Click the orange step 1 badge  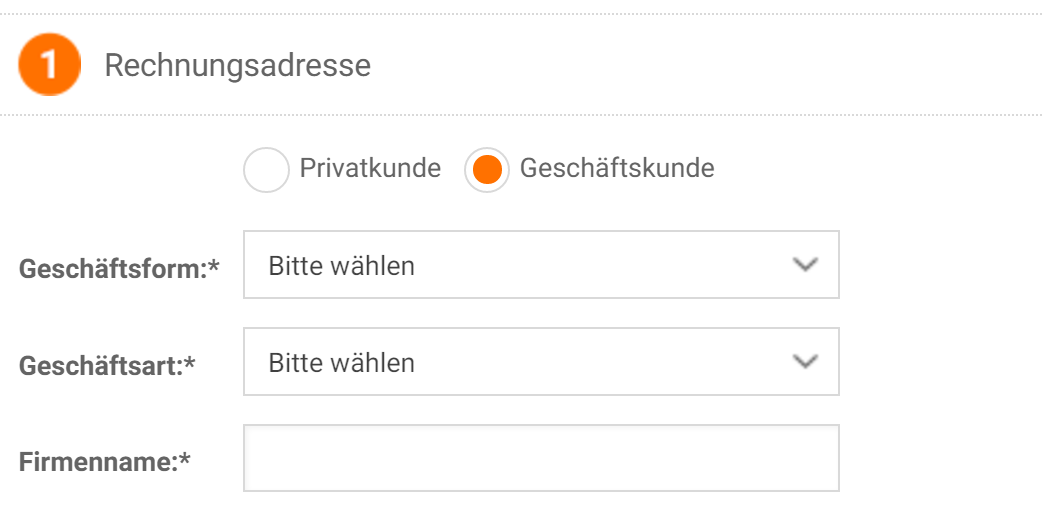pos(49,65)
